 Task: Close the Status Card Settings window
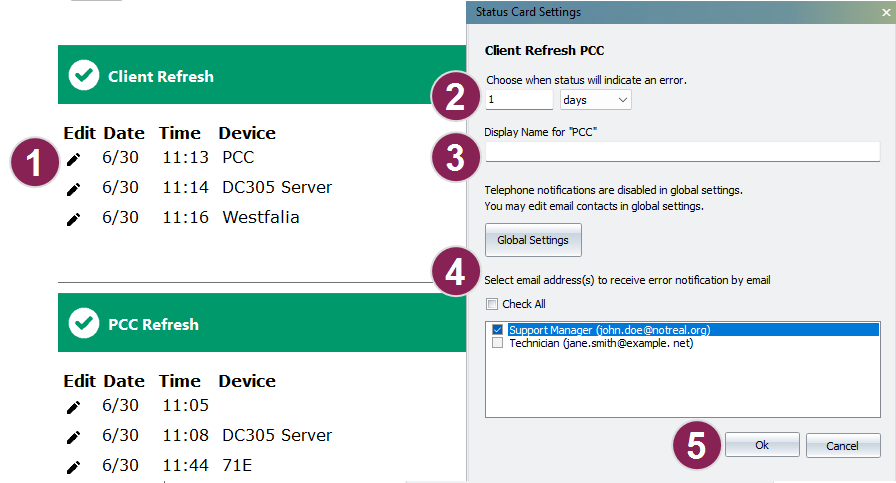click(x=883, y=12)
